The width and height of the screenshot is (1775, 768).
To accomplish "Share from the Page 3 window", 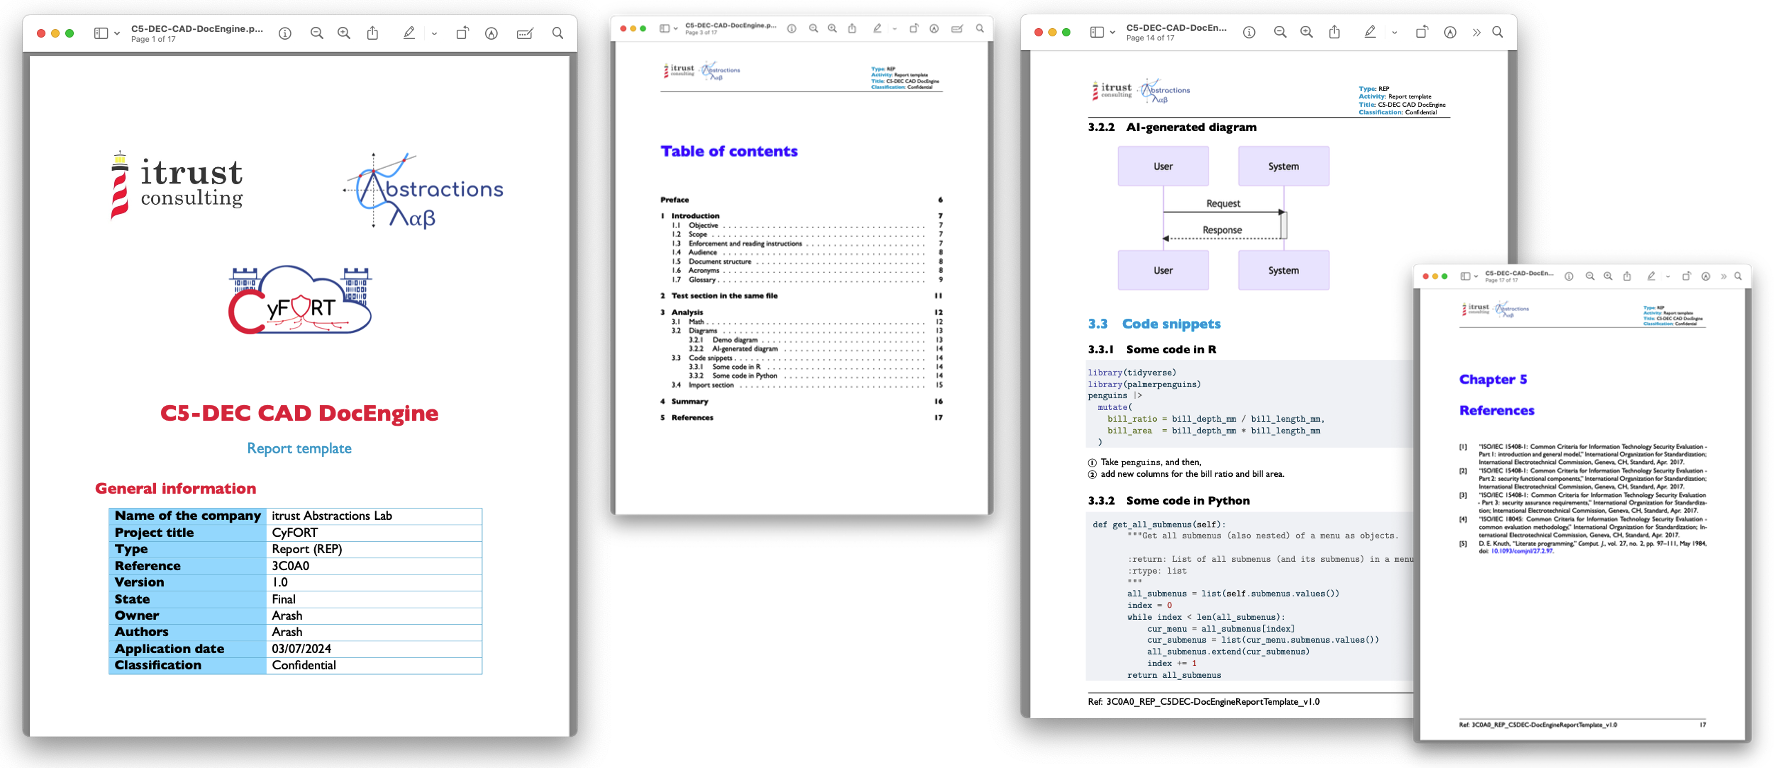I will tap(852, 28).
